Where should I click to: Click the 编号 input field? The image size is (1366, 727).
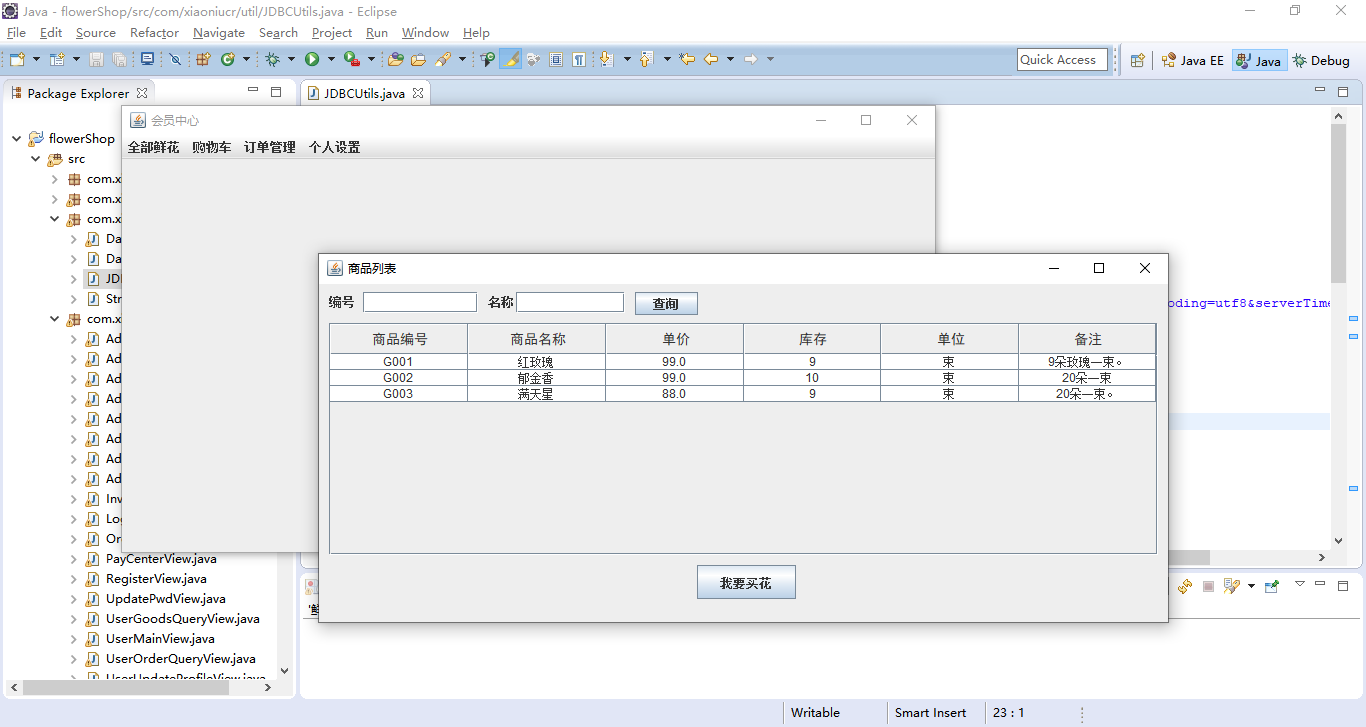(420, 302)
